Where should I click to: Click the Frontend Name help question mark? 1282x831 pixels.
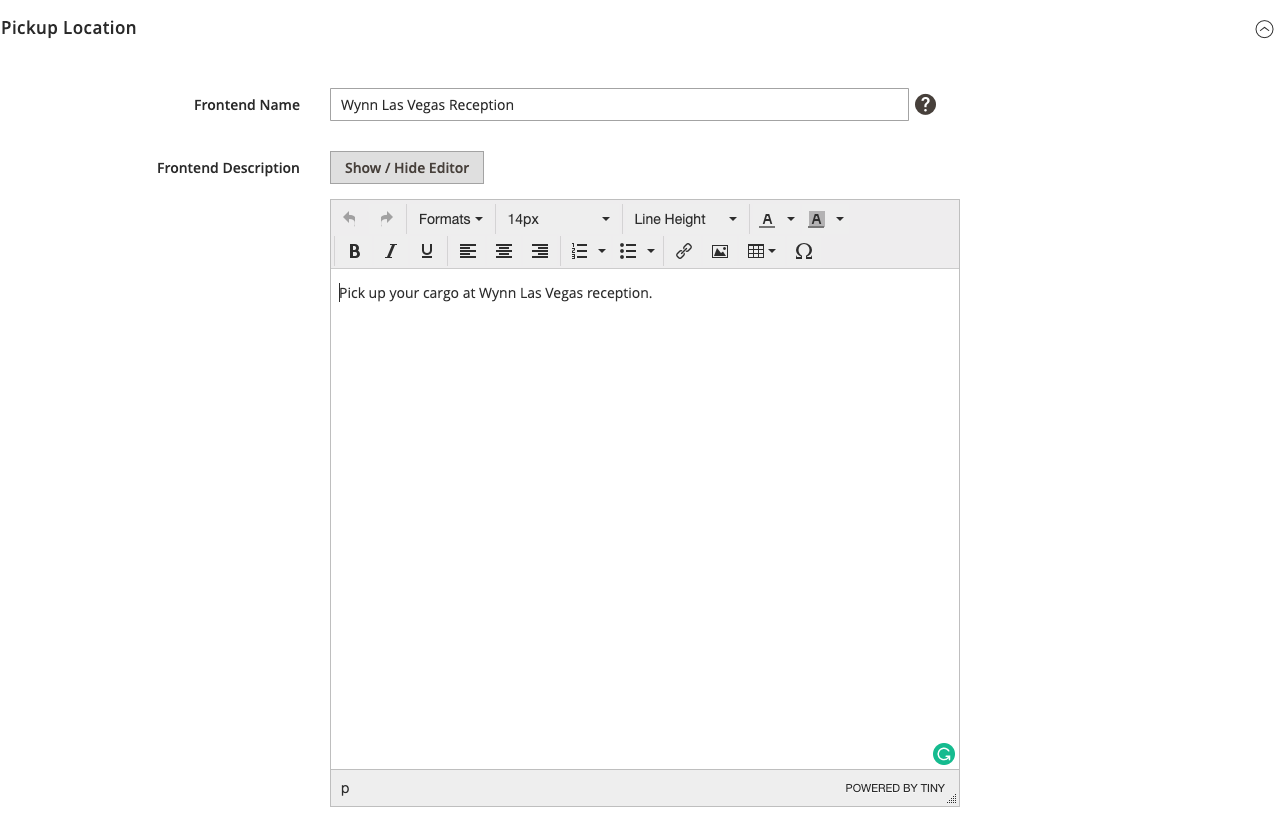[926, 104]
